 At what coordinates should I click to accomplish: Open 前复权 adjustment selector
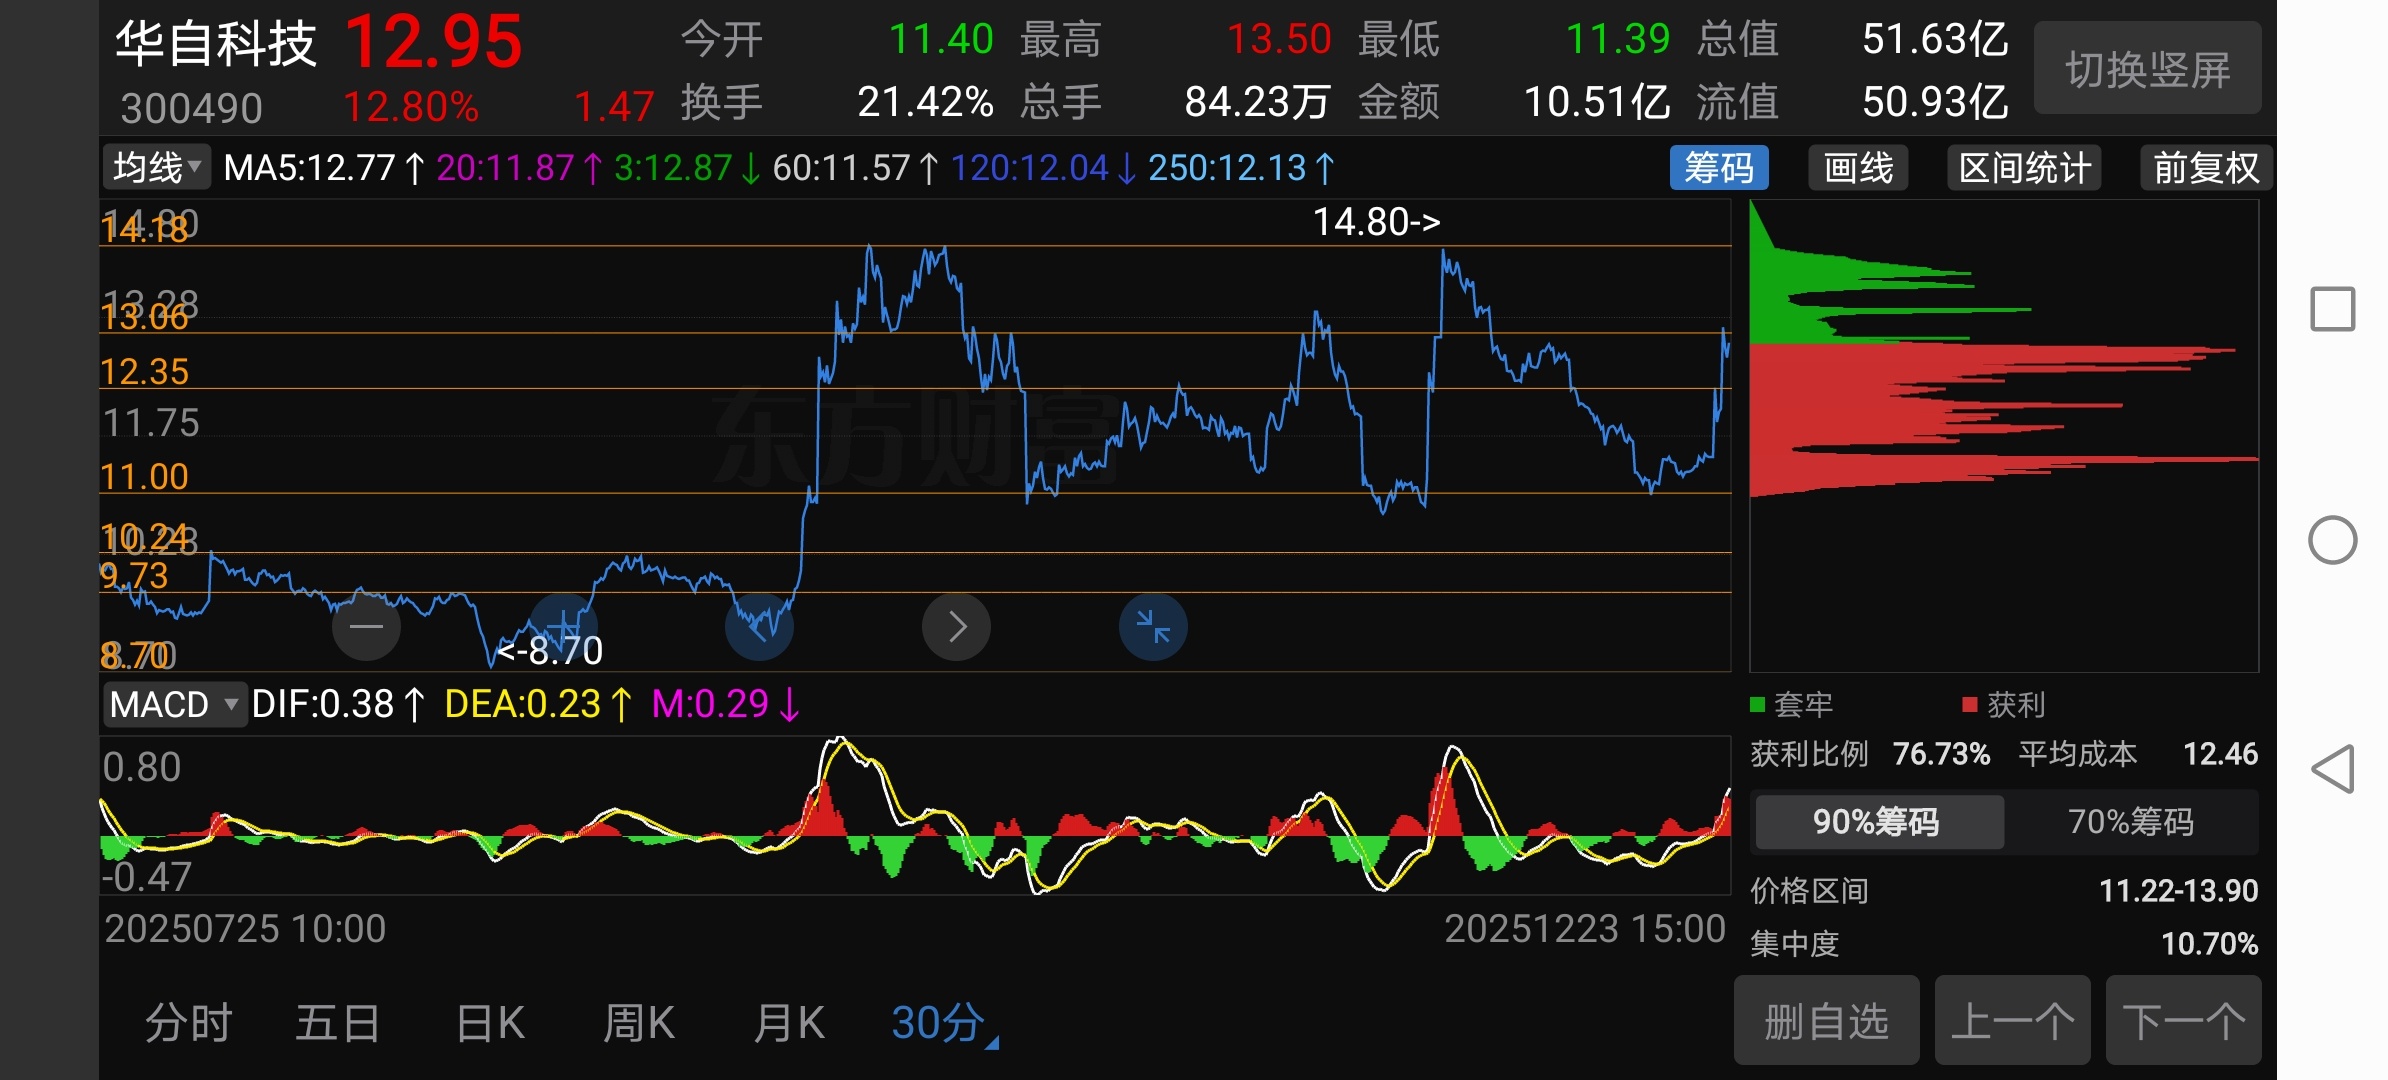[x=2205, y=168]
